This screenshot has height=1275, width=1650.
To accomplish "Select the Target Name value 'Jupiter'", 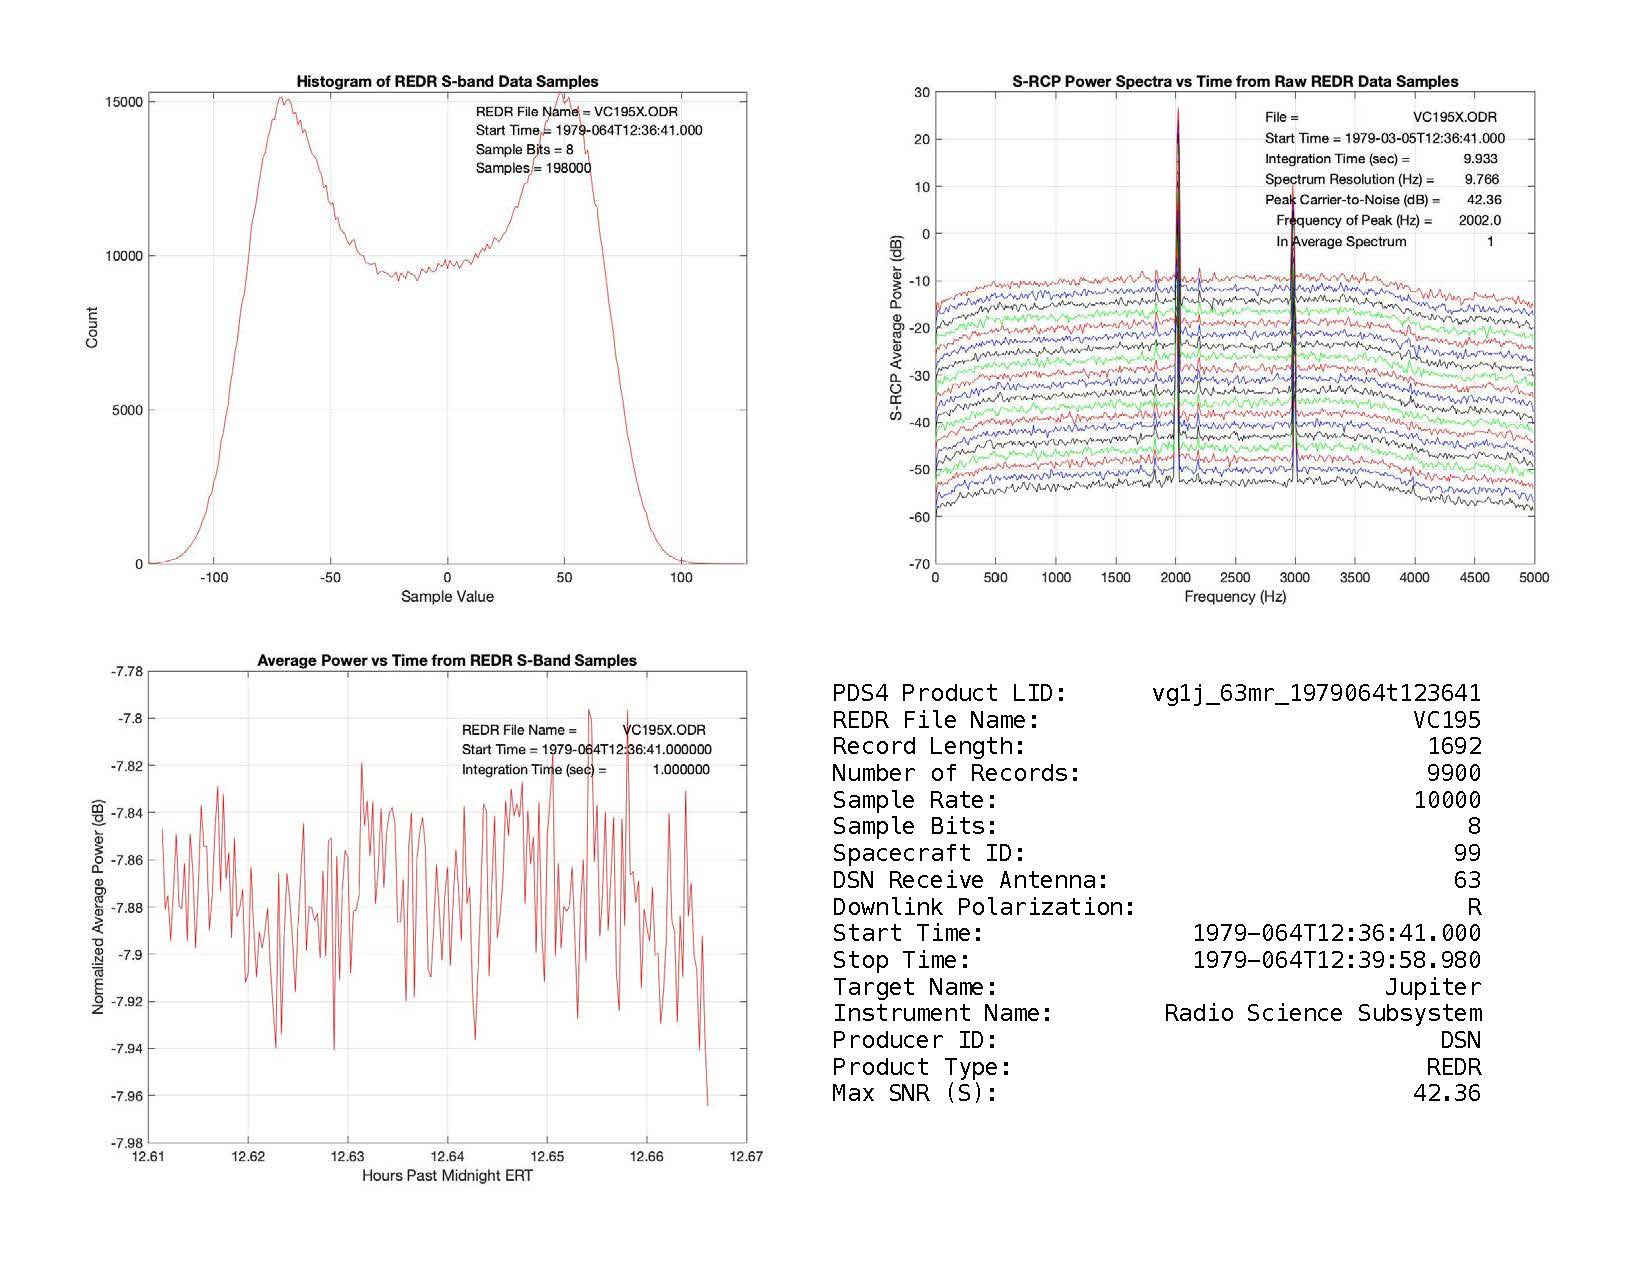I will 1432,987.
